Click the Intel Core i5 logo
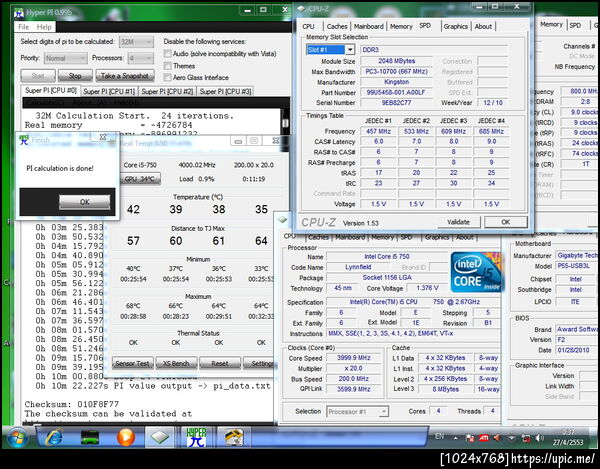 coord(477,272)
